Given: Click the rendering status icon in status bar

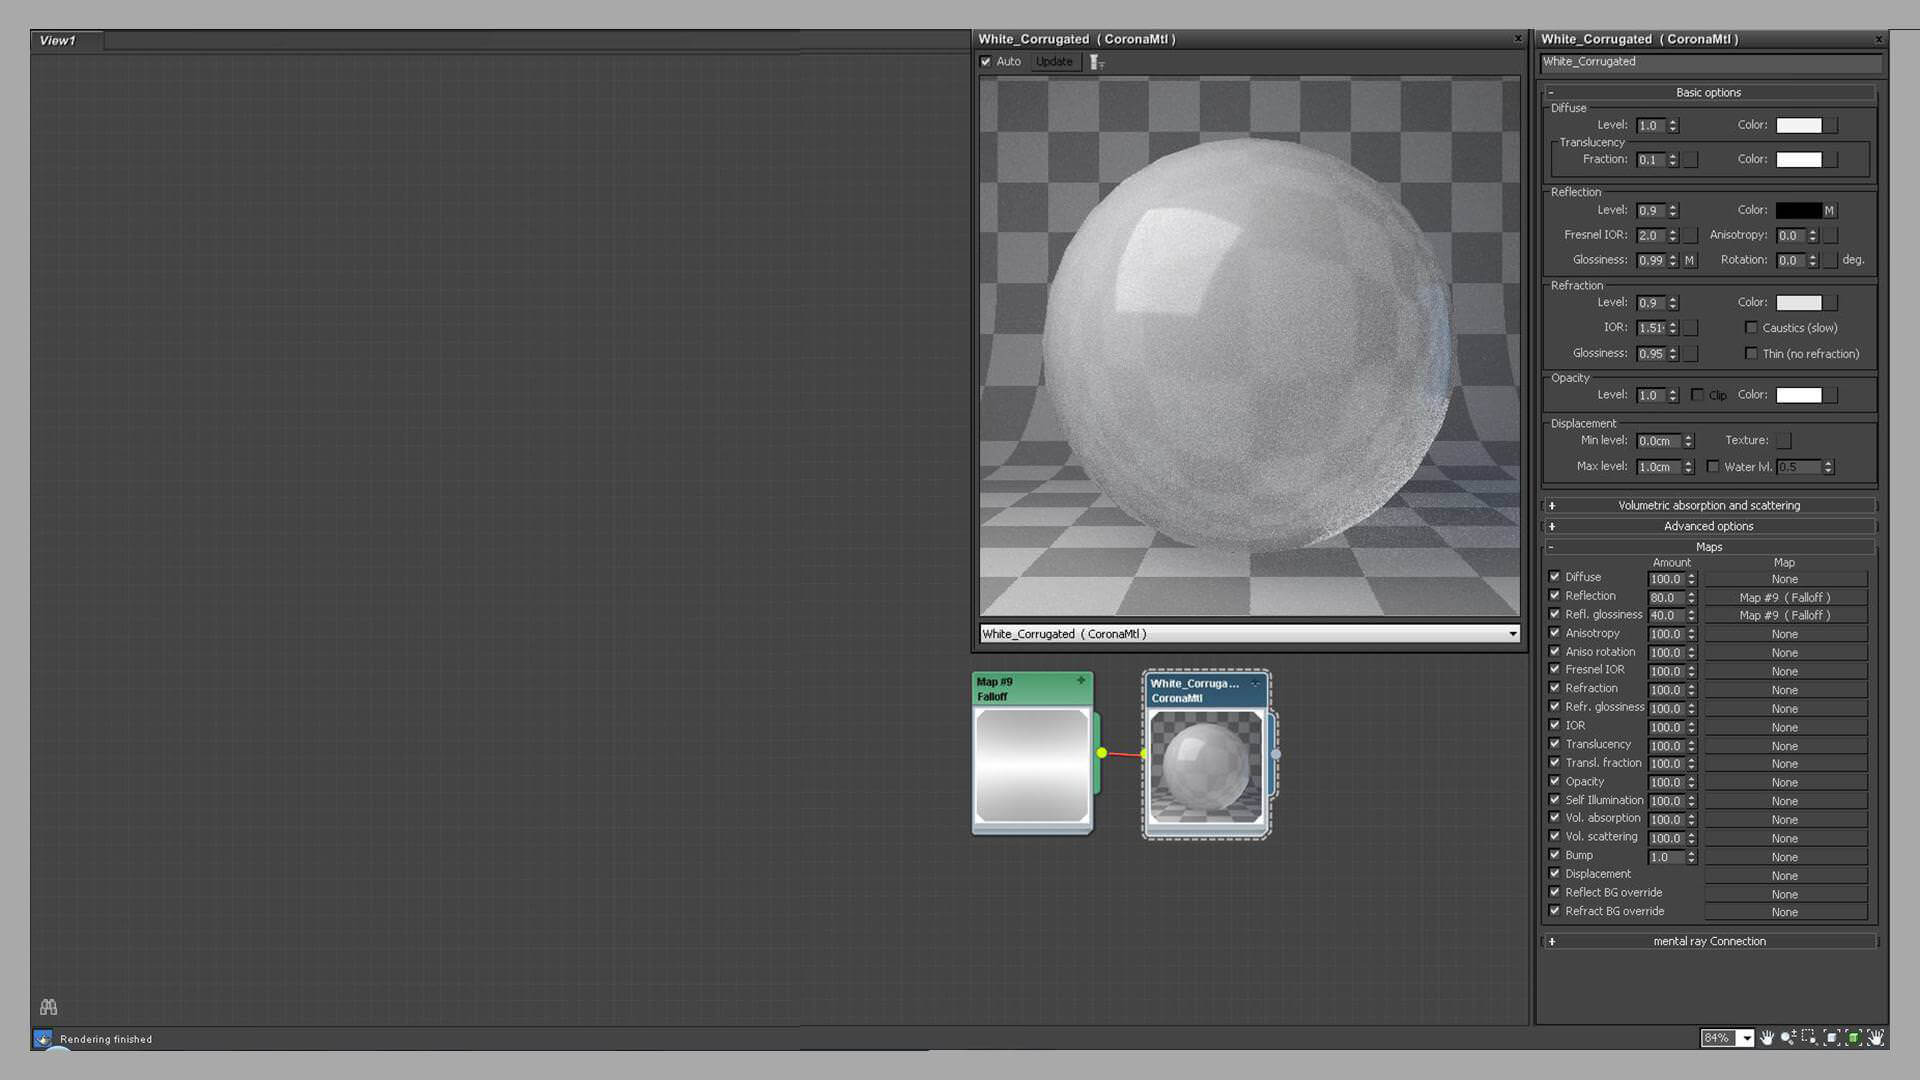Looking at the screenshot, I should (x=43, y=1039).
